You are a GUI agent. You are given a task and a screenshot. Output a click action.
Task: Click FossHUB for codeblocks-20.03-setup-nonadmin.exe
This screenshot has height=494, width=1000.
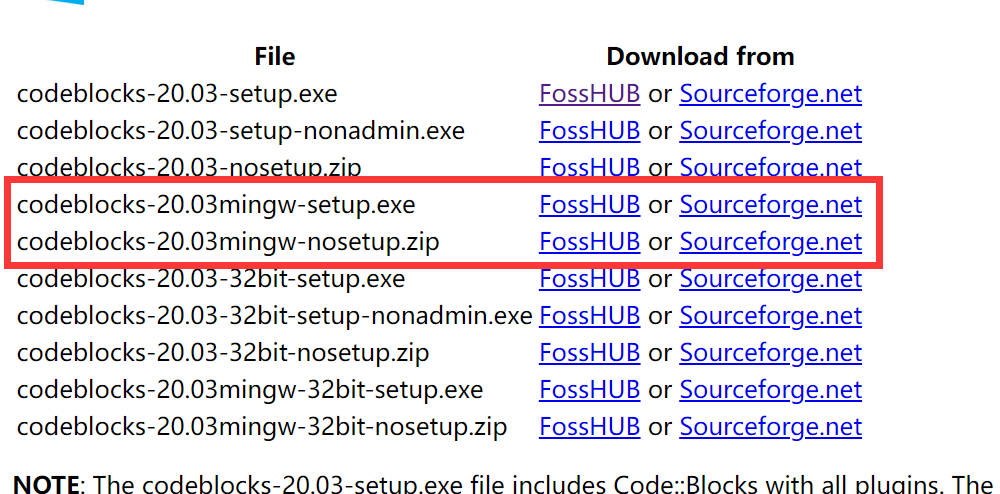click(x=589, y=131)
